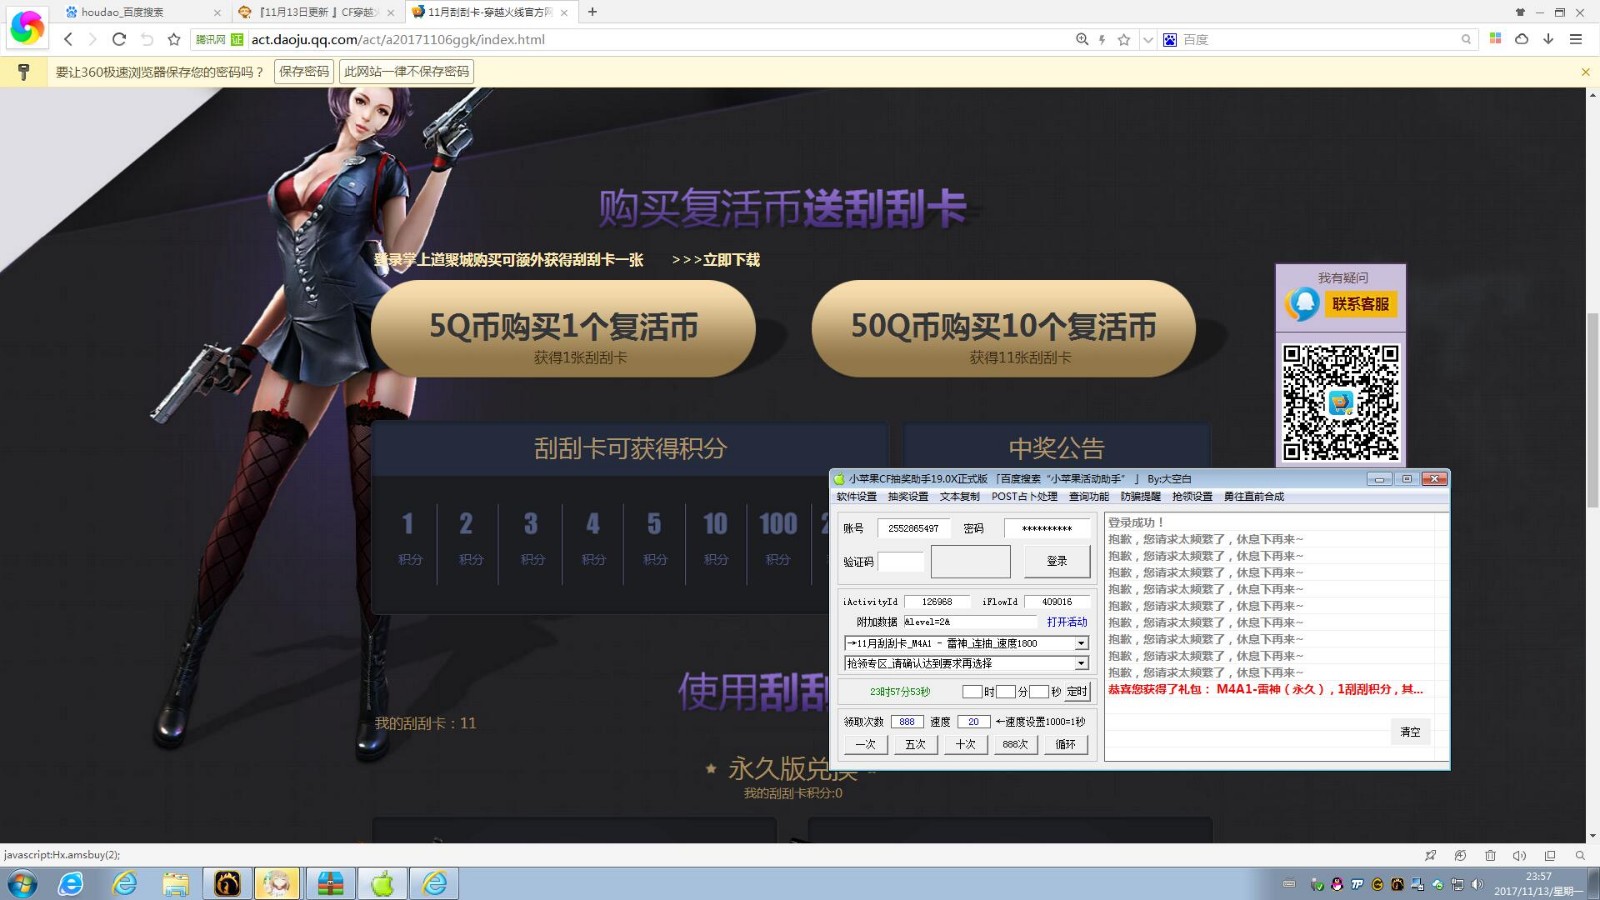Bookmark page using star icon beside refresh
This screenshot has height=900, width=1600.
pyautogui.click(x=174, y=39)
